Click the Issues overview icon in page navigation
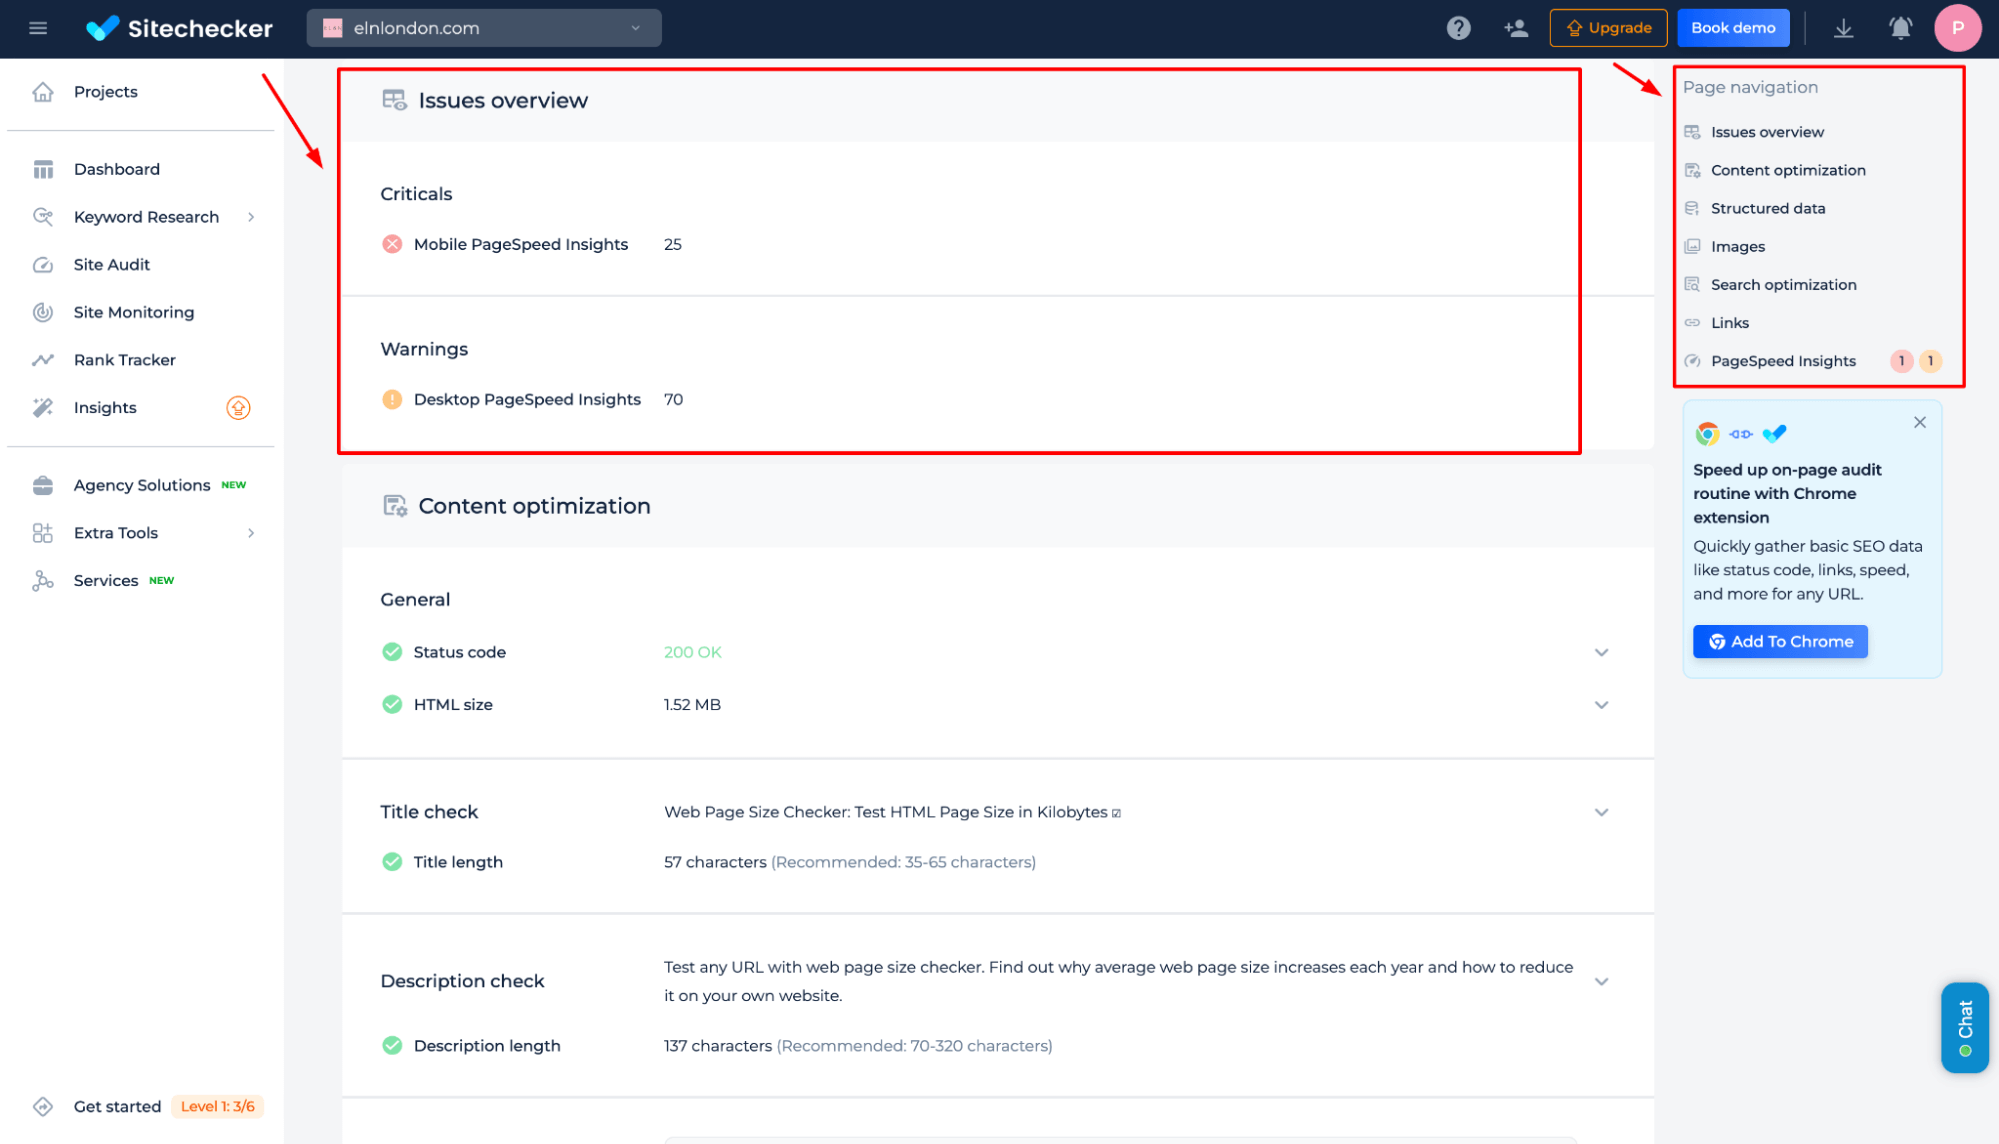The width and height of the screenshot is (1999, 1144). point(1691,132)
